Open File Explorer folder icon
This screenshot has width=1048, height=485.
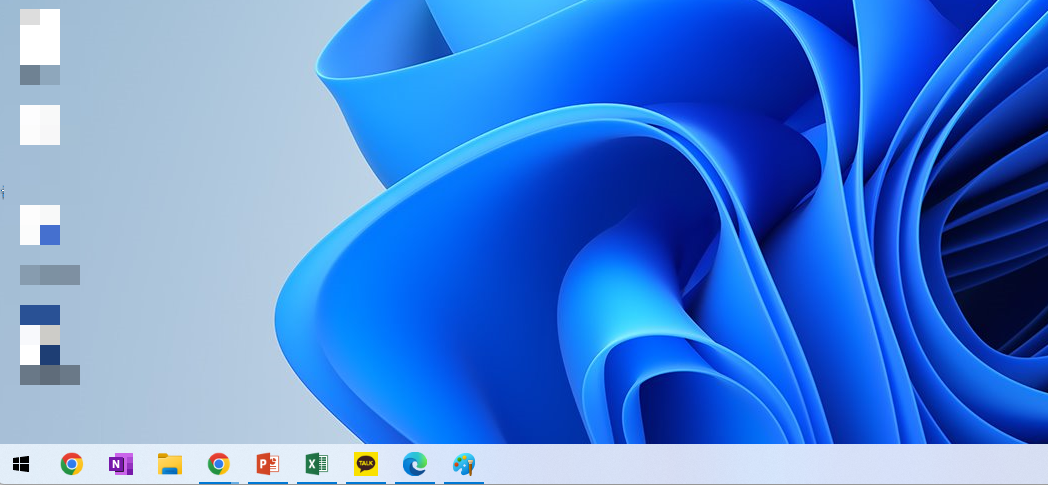[x=170, y=464]
